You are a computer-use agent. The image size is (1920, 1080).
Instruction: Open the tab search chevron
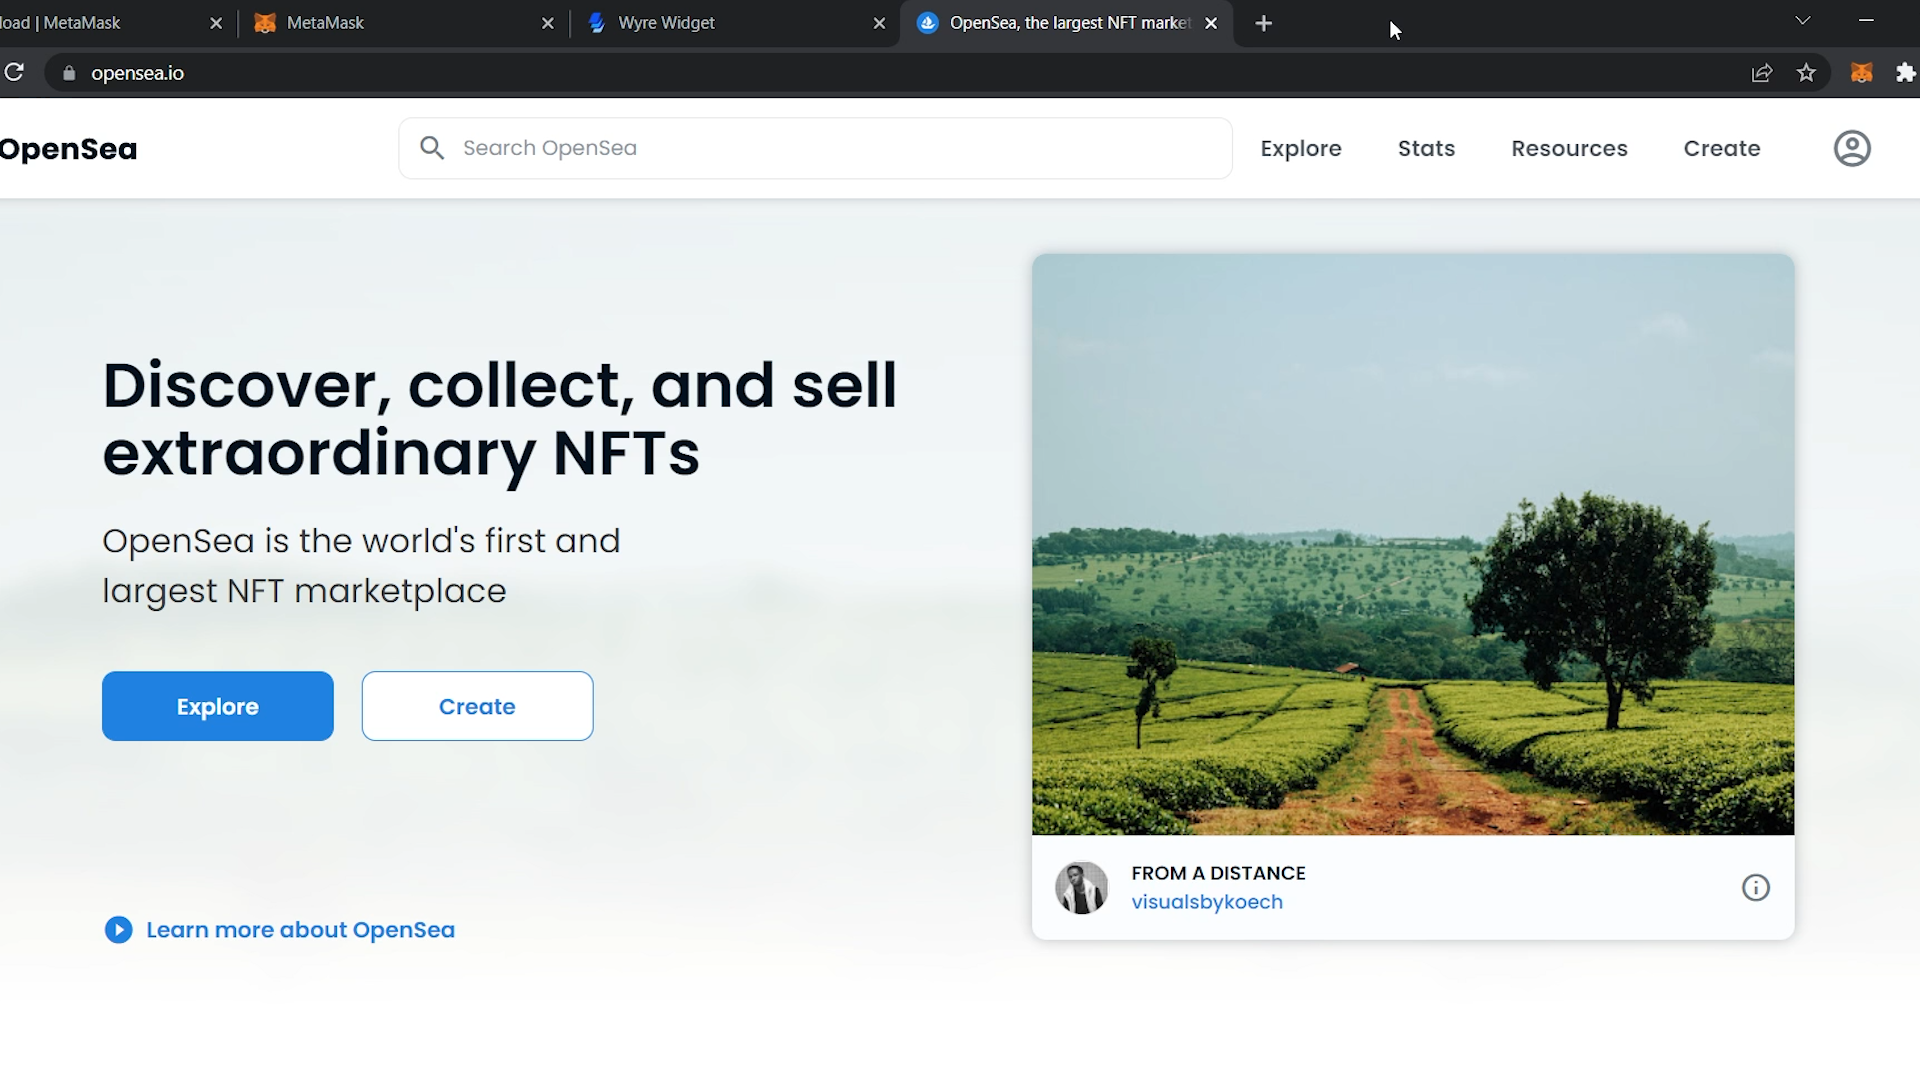tap(1803, 20)
